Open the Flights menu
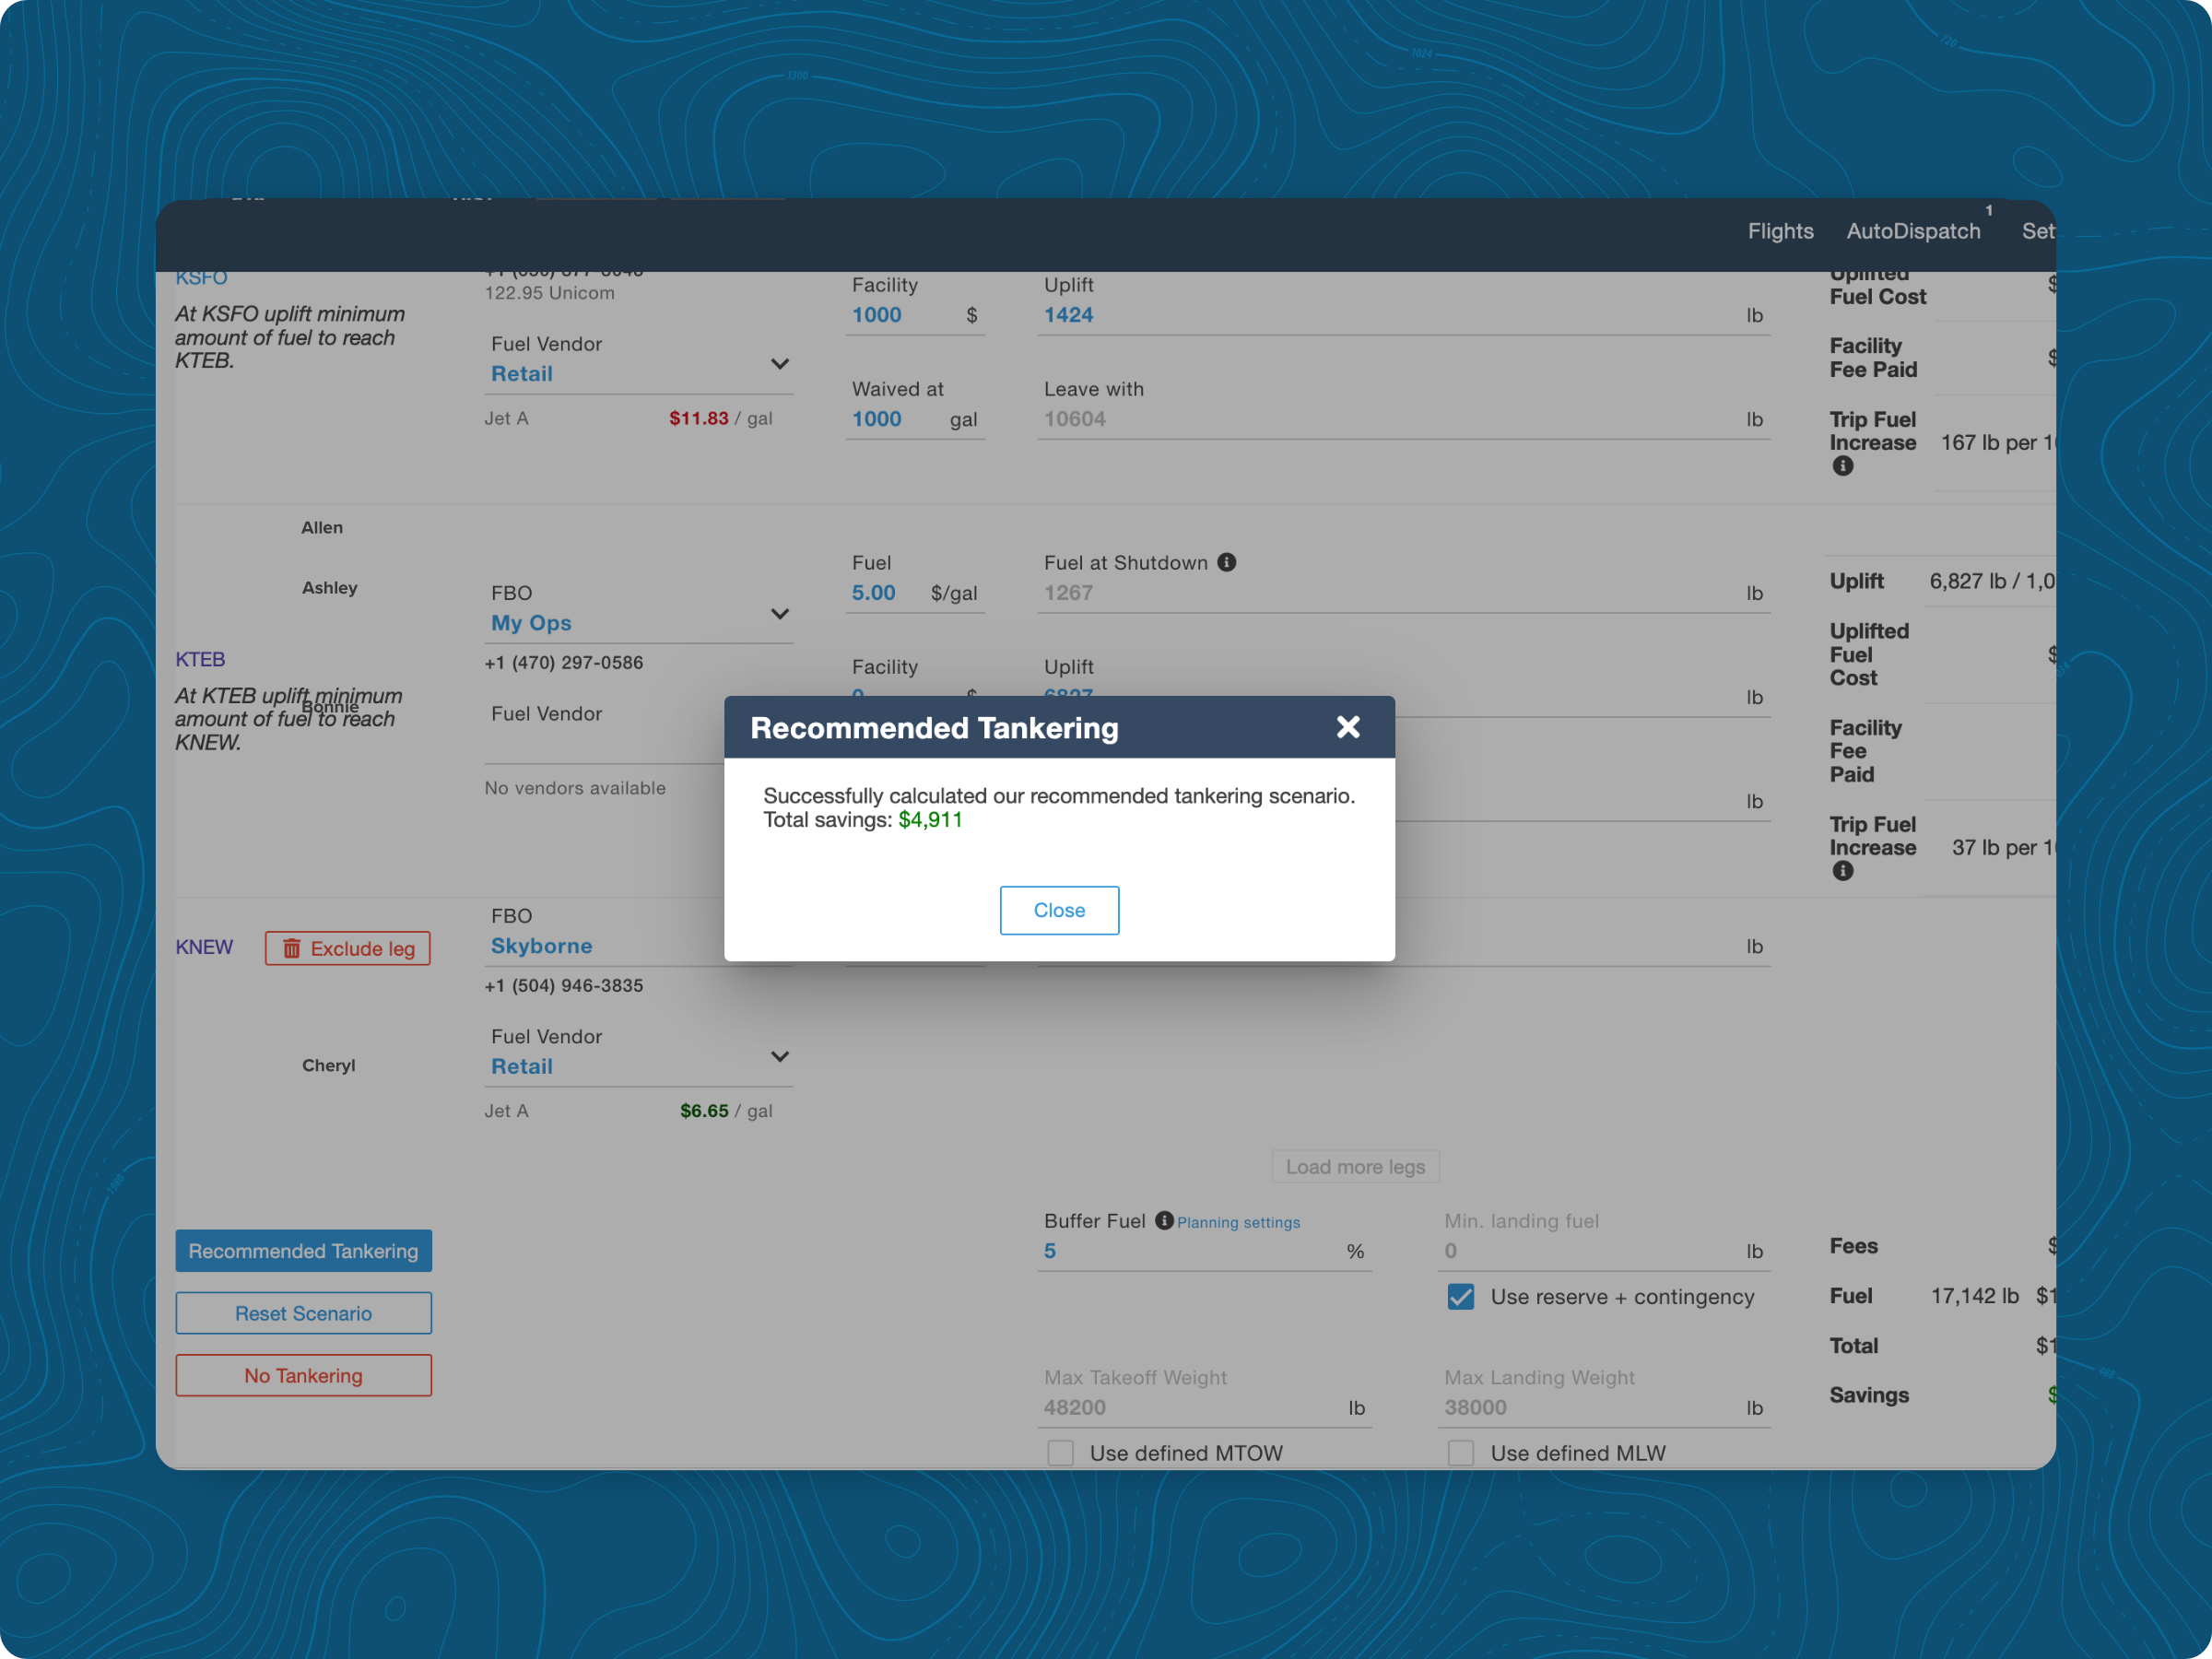Viewport: 2212px width, 1659px height. 1780,231
